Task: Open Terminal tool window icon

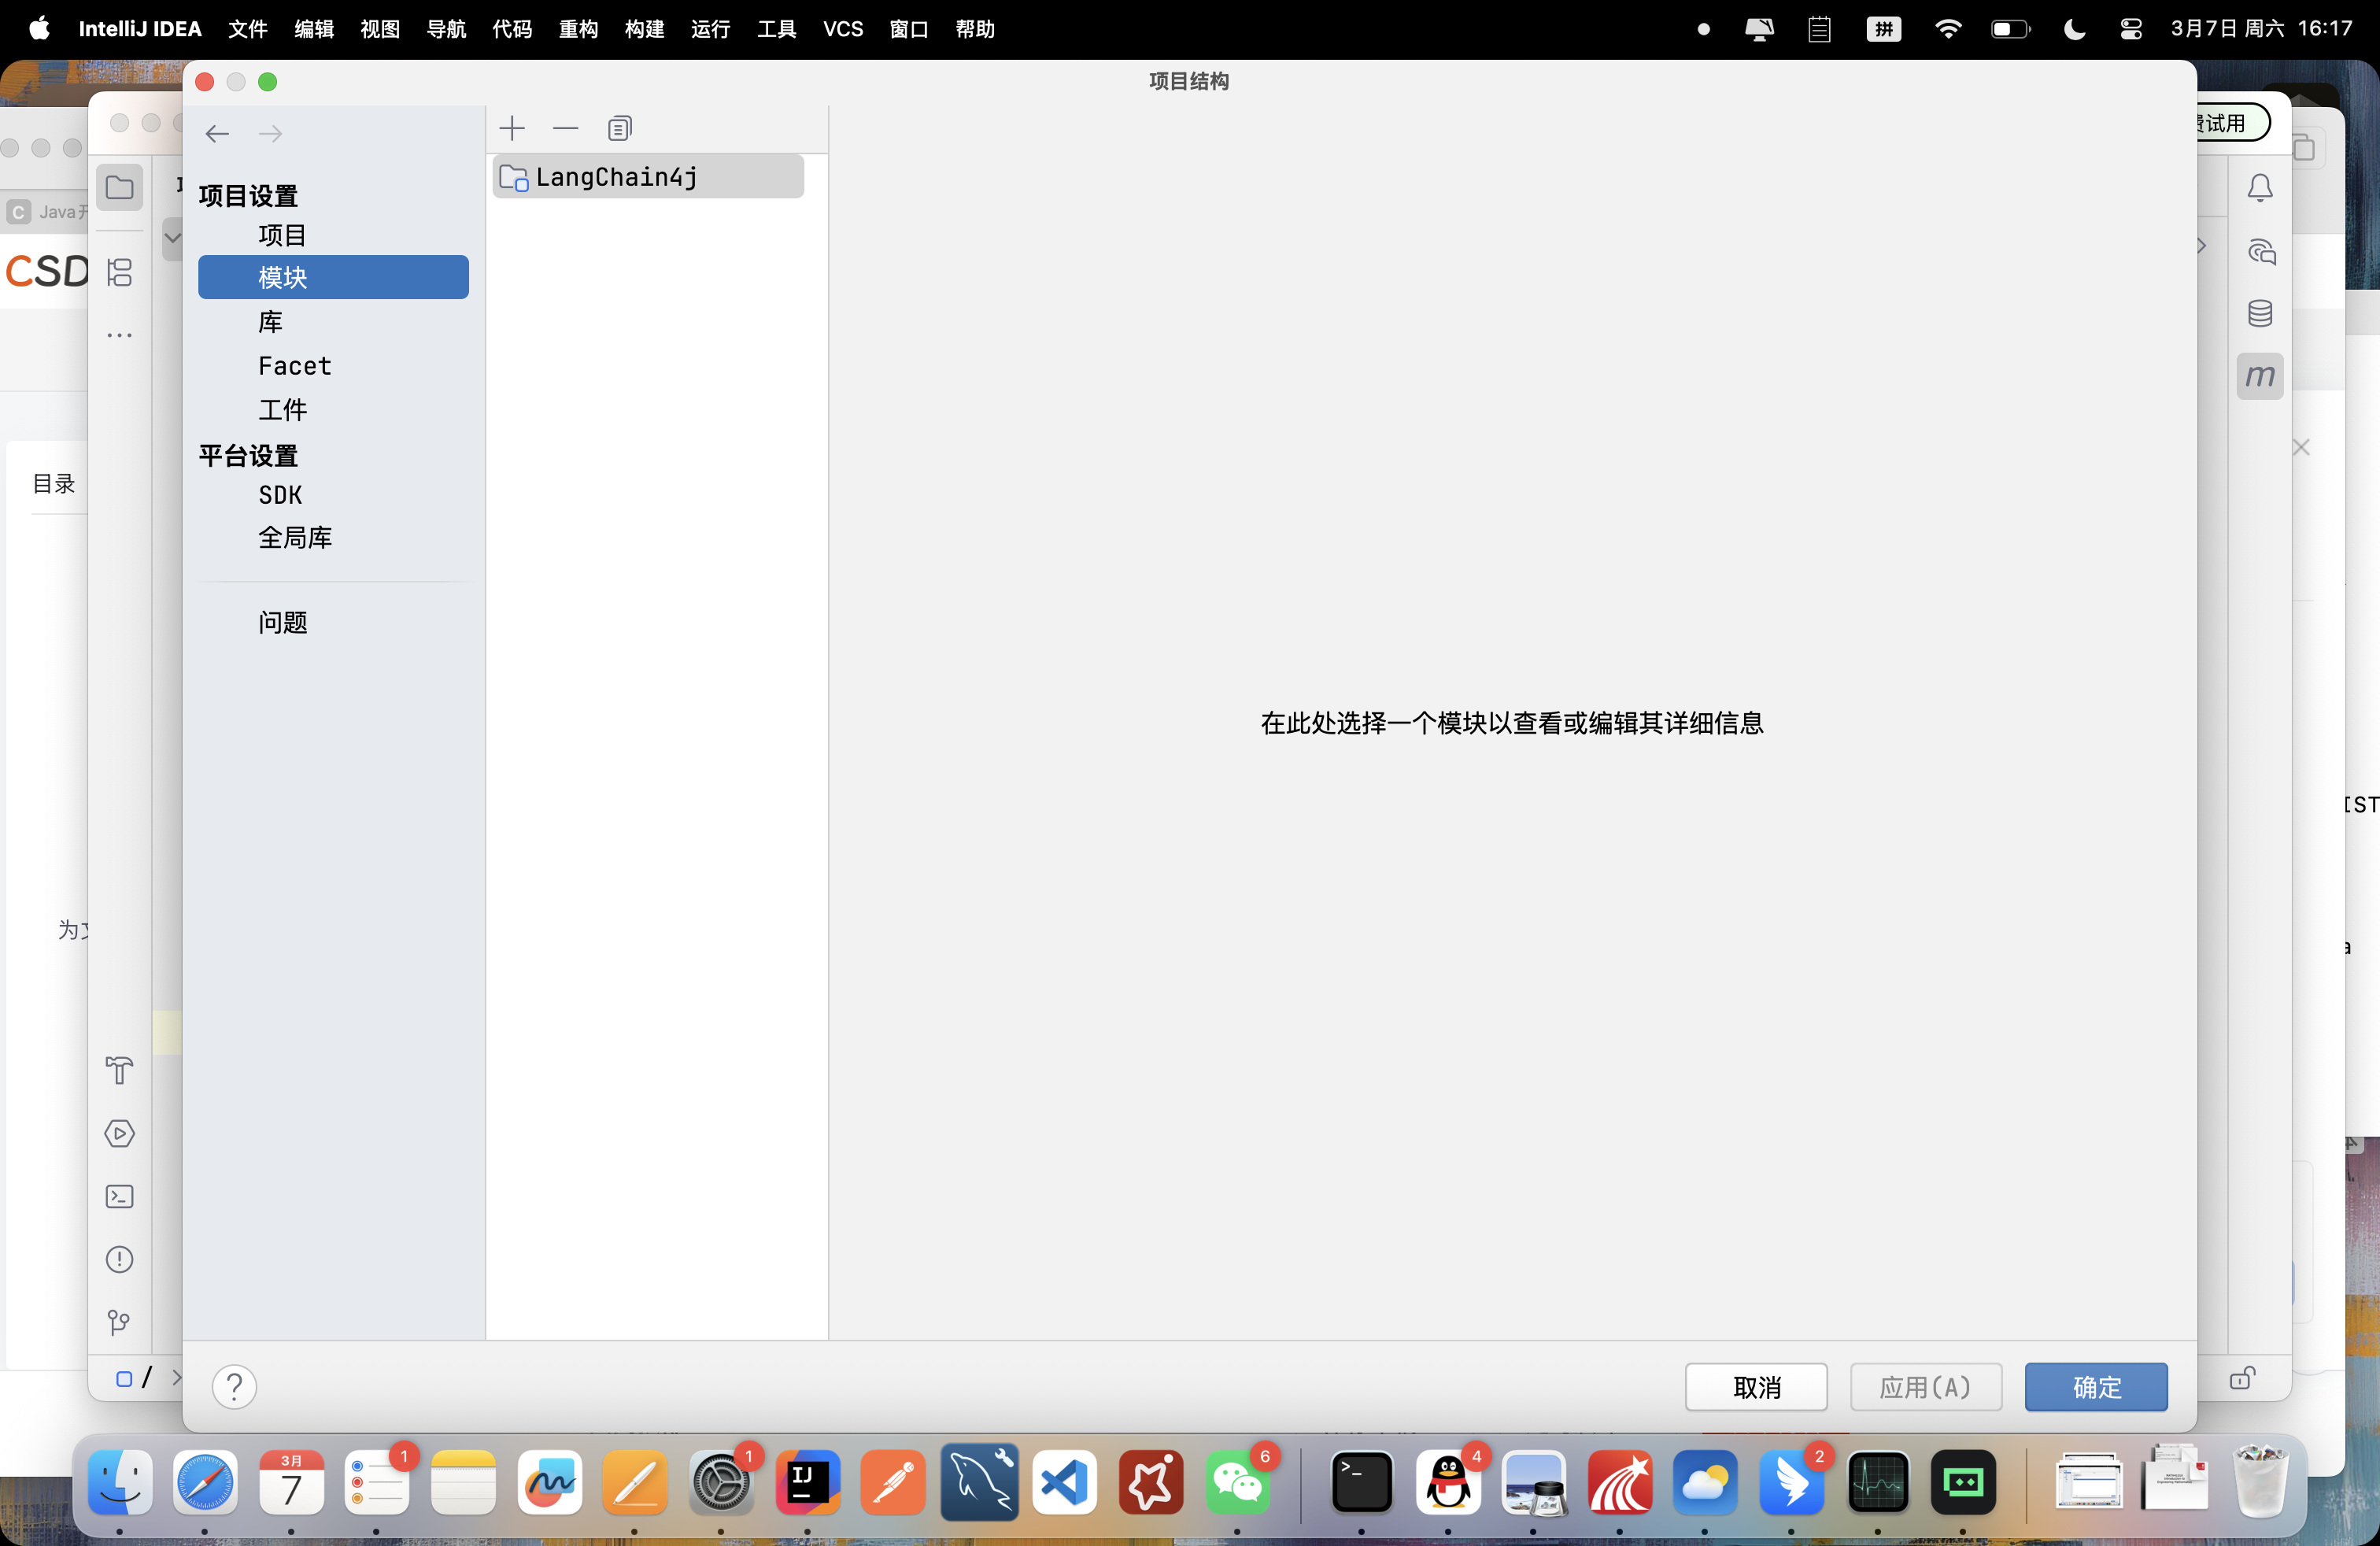Action: point(120,1197)
